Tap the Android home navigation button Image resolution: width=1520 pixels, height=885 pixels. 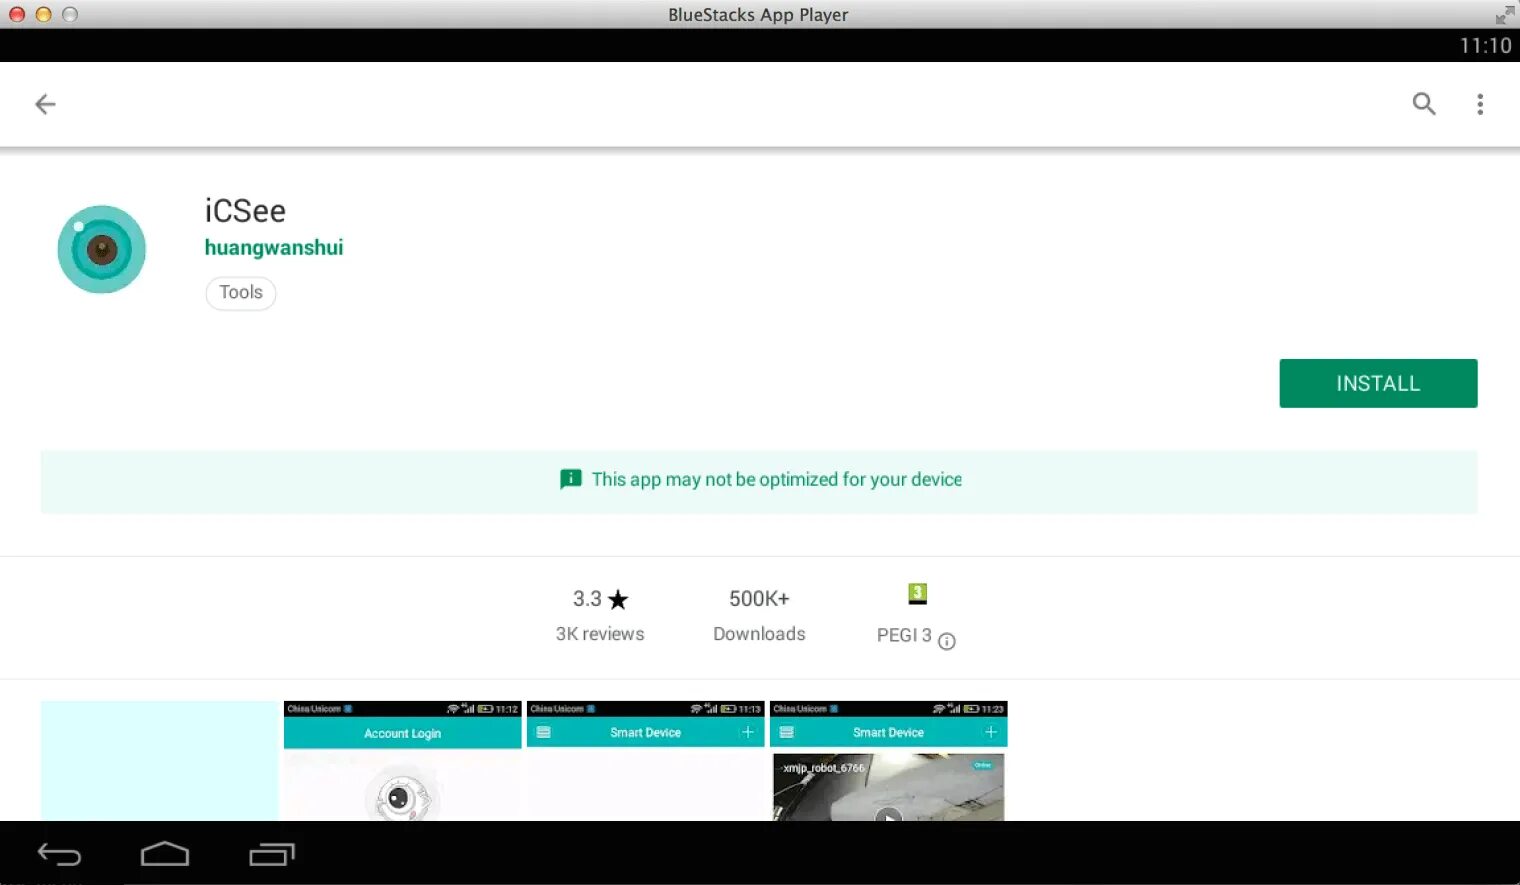coord(165,854)
